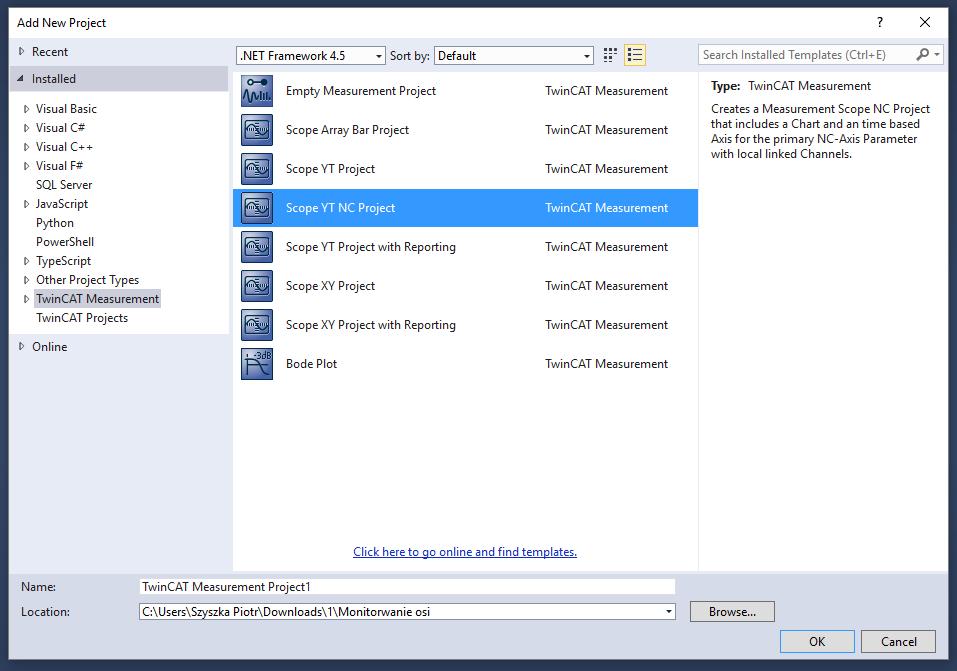Viewport: 957px width, 671px height.
Task: Expand the TypeScript node
Action: click(x=26, y=261)
